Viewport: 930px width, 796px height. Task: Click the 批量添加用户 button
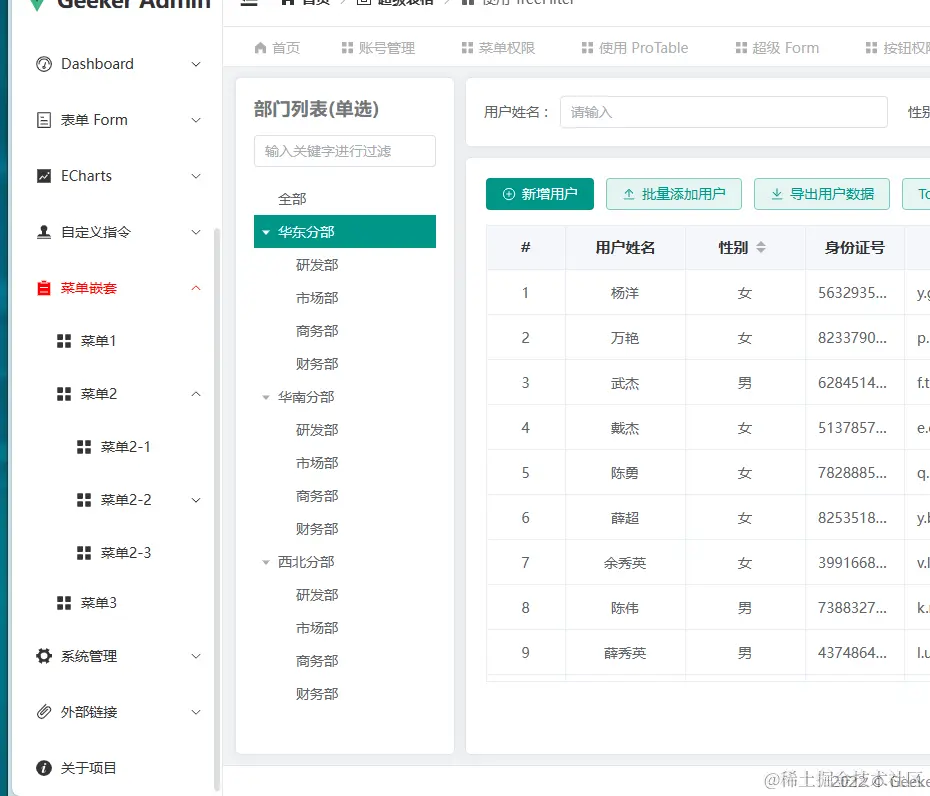tap(674, 194)
